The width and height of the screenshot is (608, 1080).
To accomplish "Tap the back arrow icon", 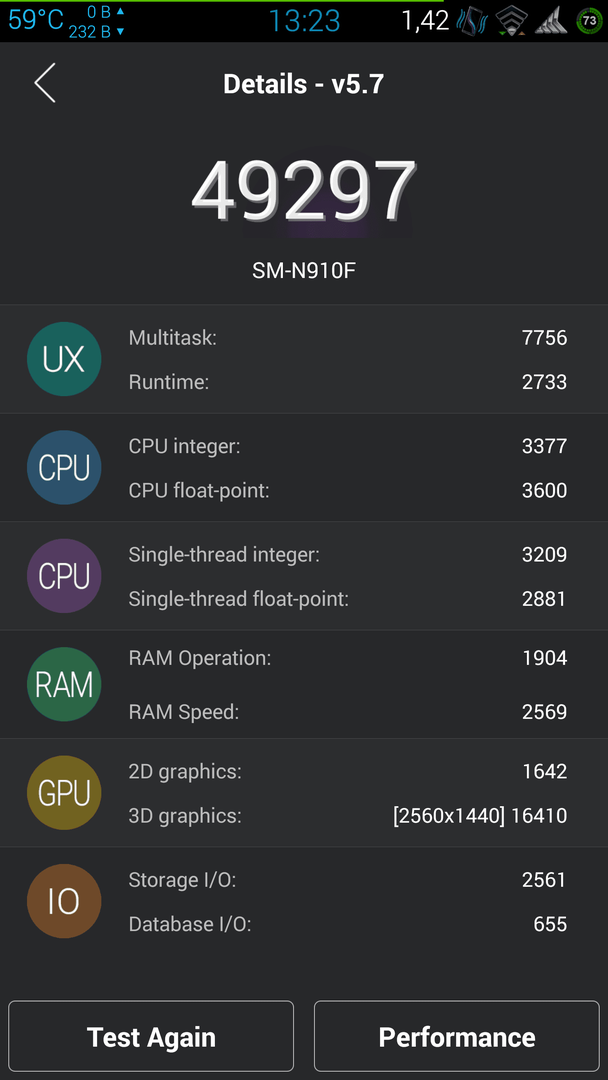I will pyautogui.click(x=45, y=83).
